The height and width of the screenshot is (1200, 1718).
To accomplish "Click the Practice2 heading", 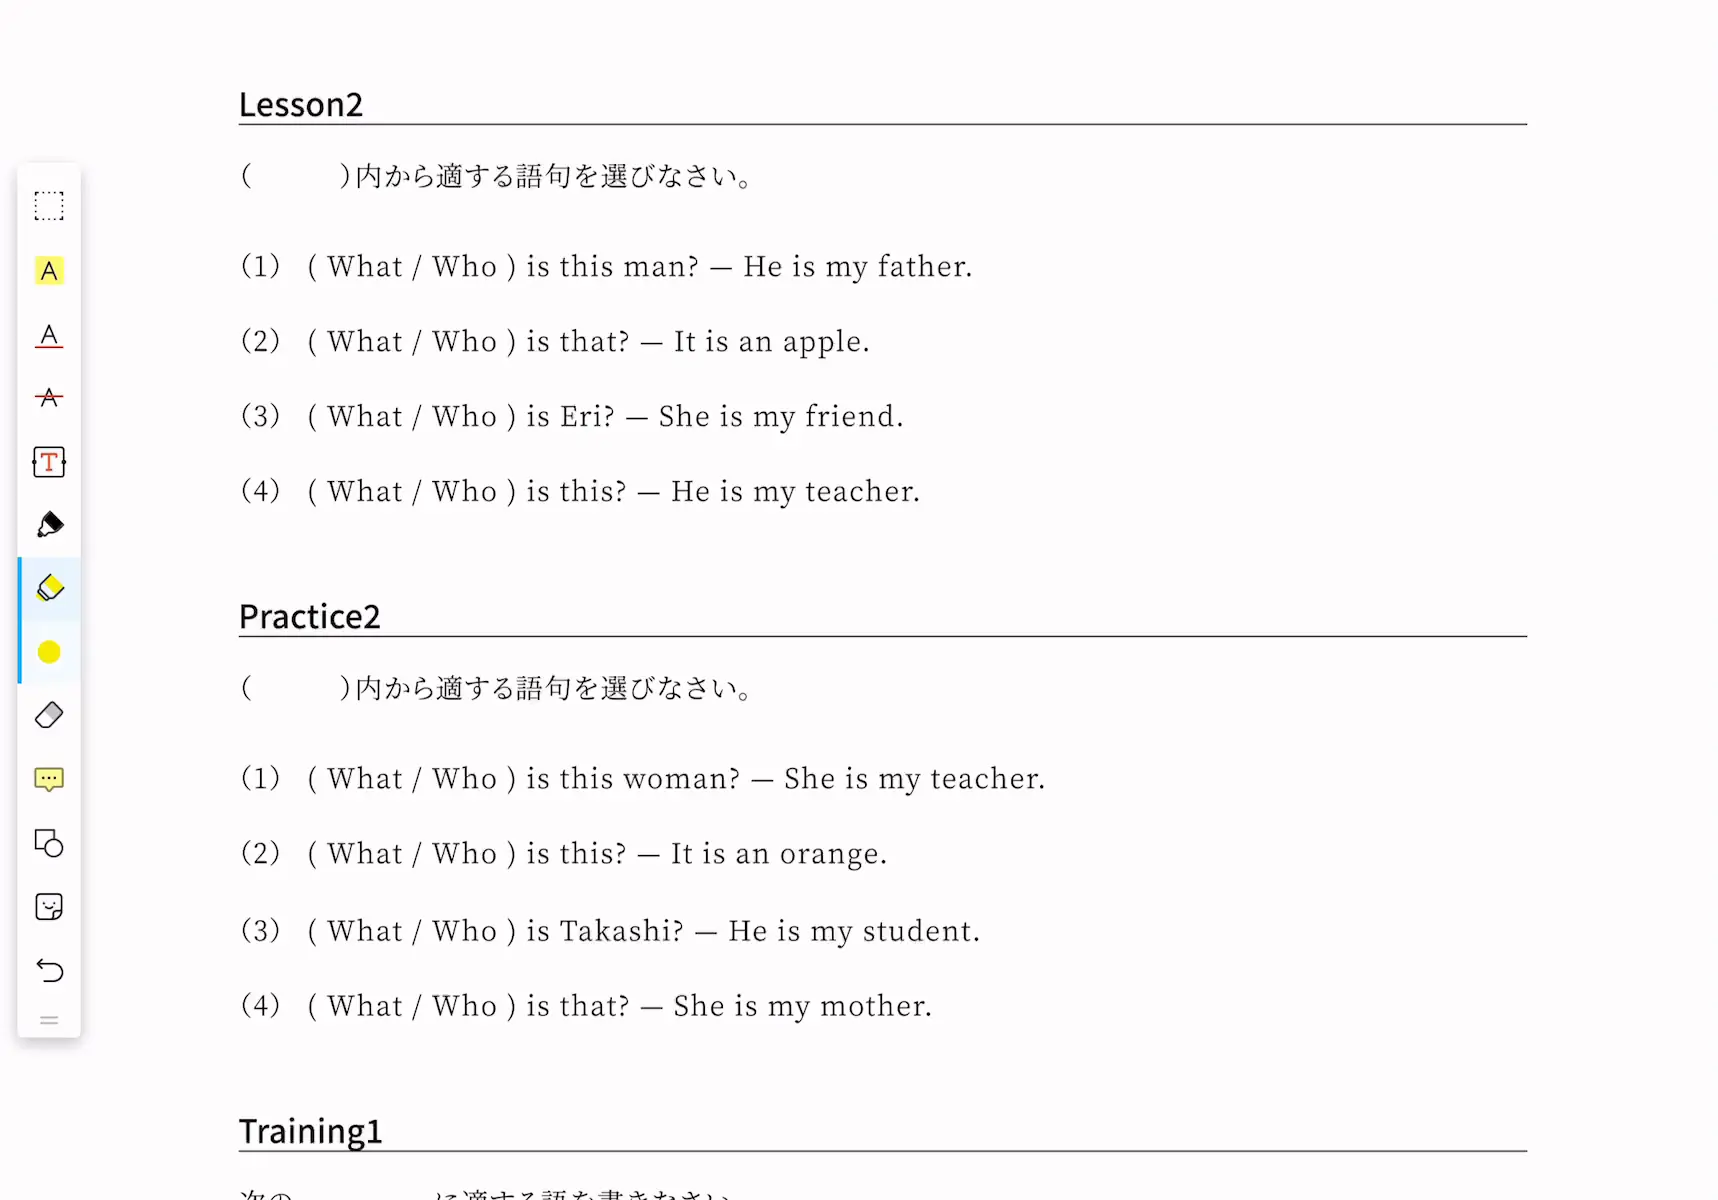I will tap(309, 616).
